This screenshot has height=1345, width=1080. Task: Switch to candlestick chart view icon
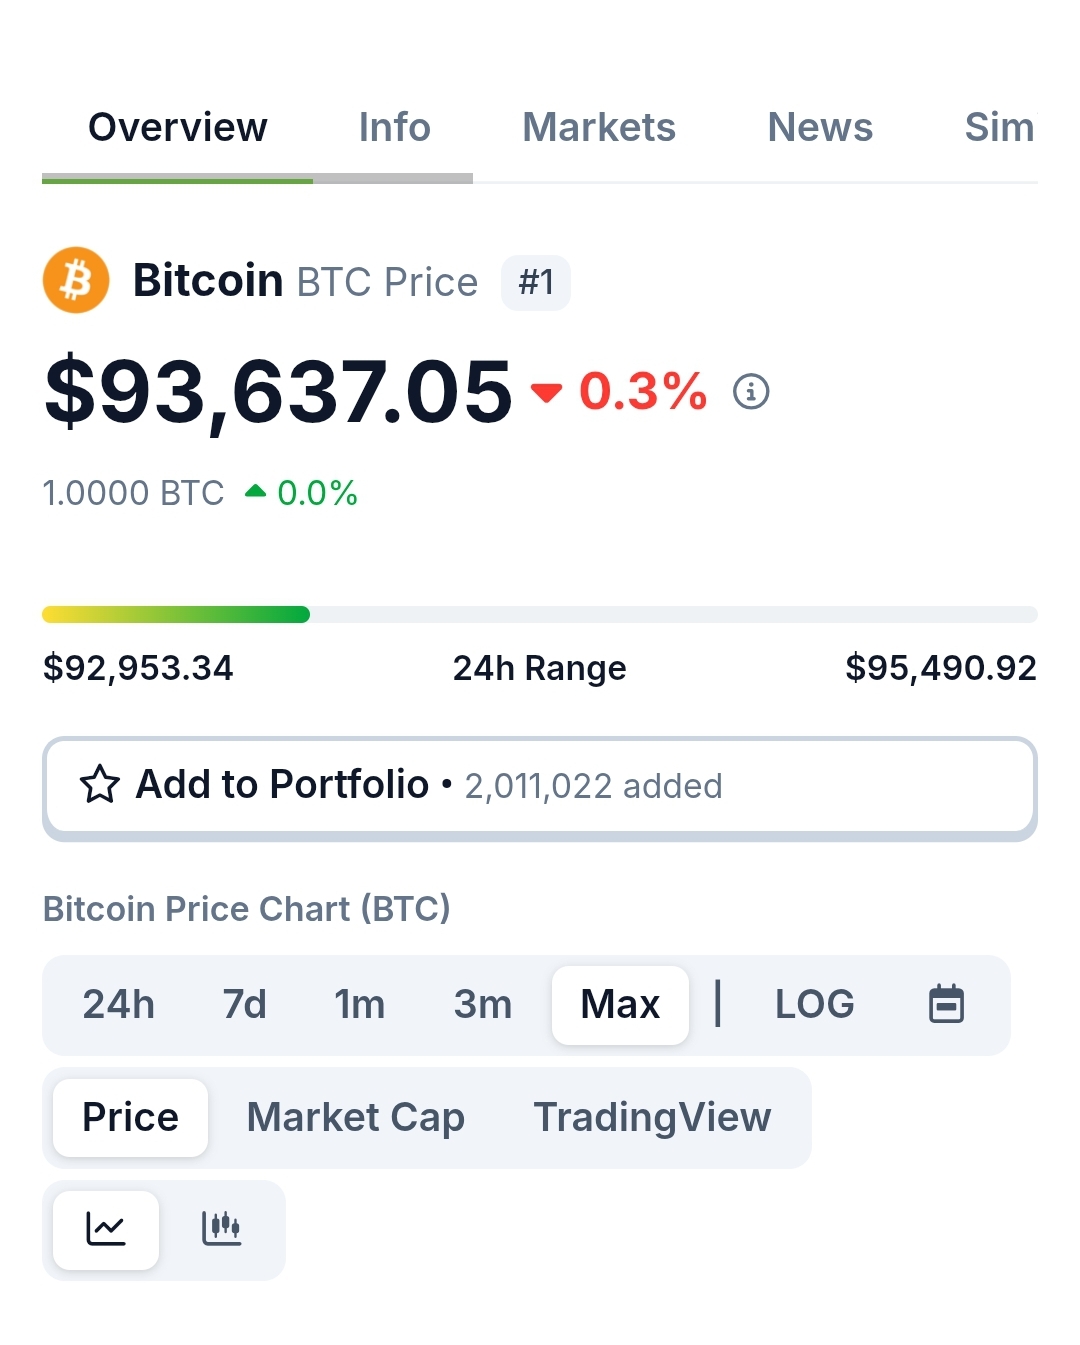click(221, 1229)
